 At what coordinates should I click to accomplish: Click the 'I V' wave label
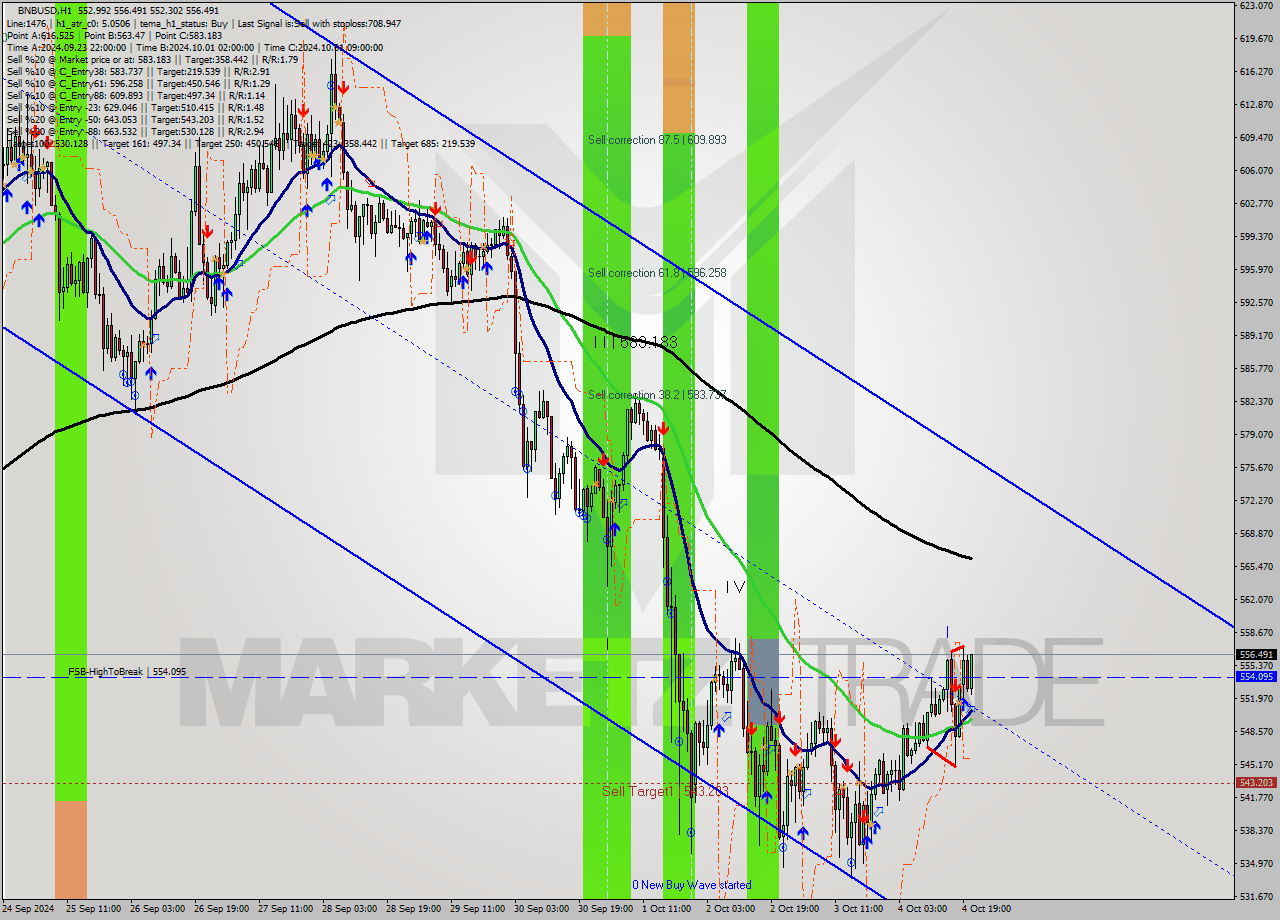[735, 587]
